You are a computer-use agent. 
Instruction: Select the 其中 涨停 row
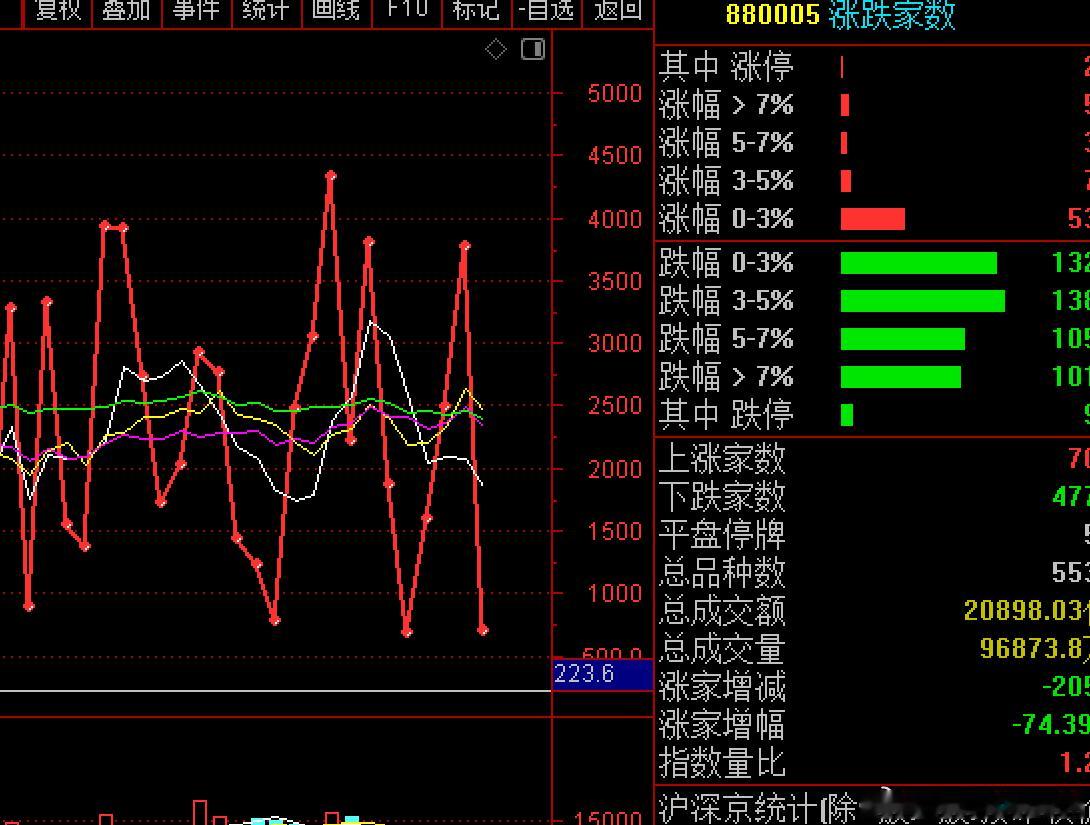pos(726,67)
